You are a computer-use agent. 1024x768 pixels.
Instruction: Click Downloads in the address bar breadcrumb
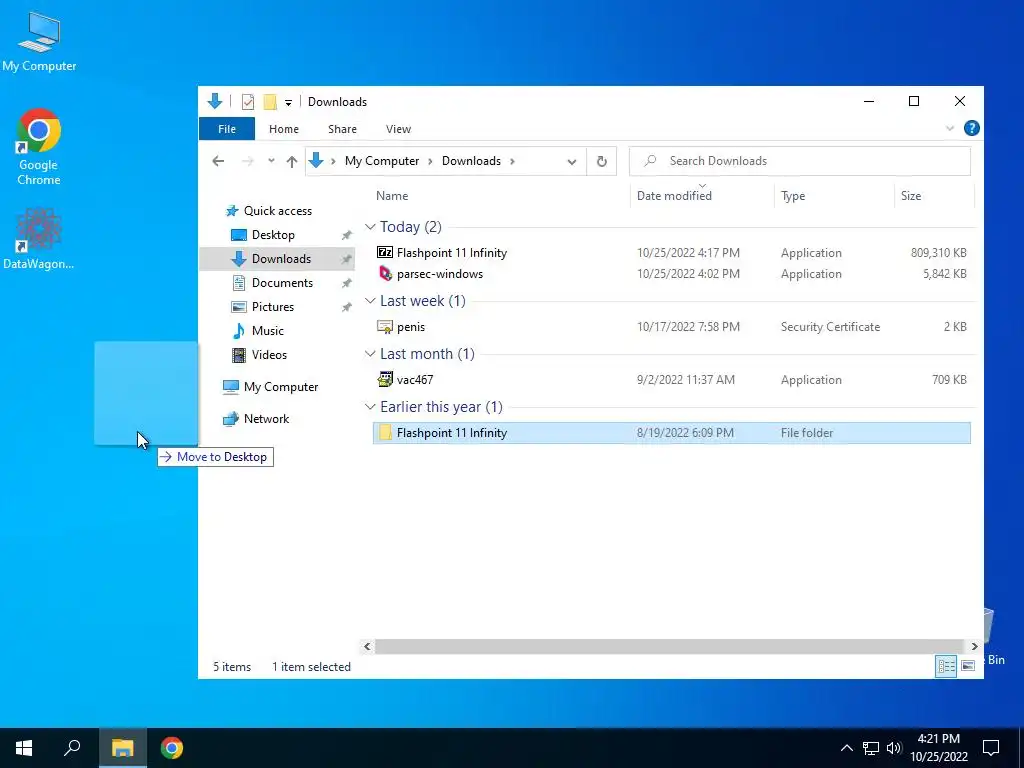click(471, 161)
